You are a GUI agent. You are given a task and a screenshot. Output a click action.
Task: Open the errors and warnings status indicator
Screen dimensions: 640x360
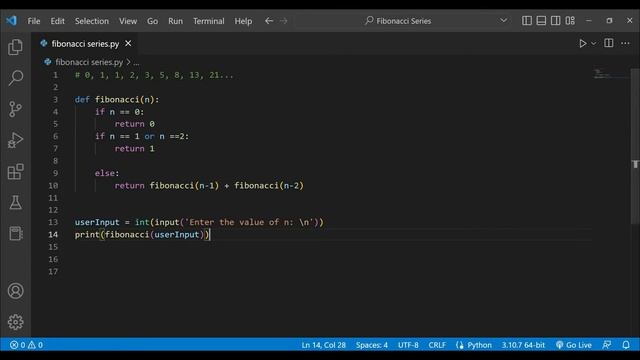tap(26, 345)
